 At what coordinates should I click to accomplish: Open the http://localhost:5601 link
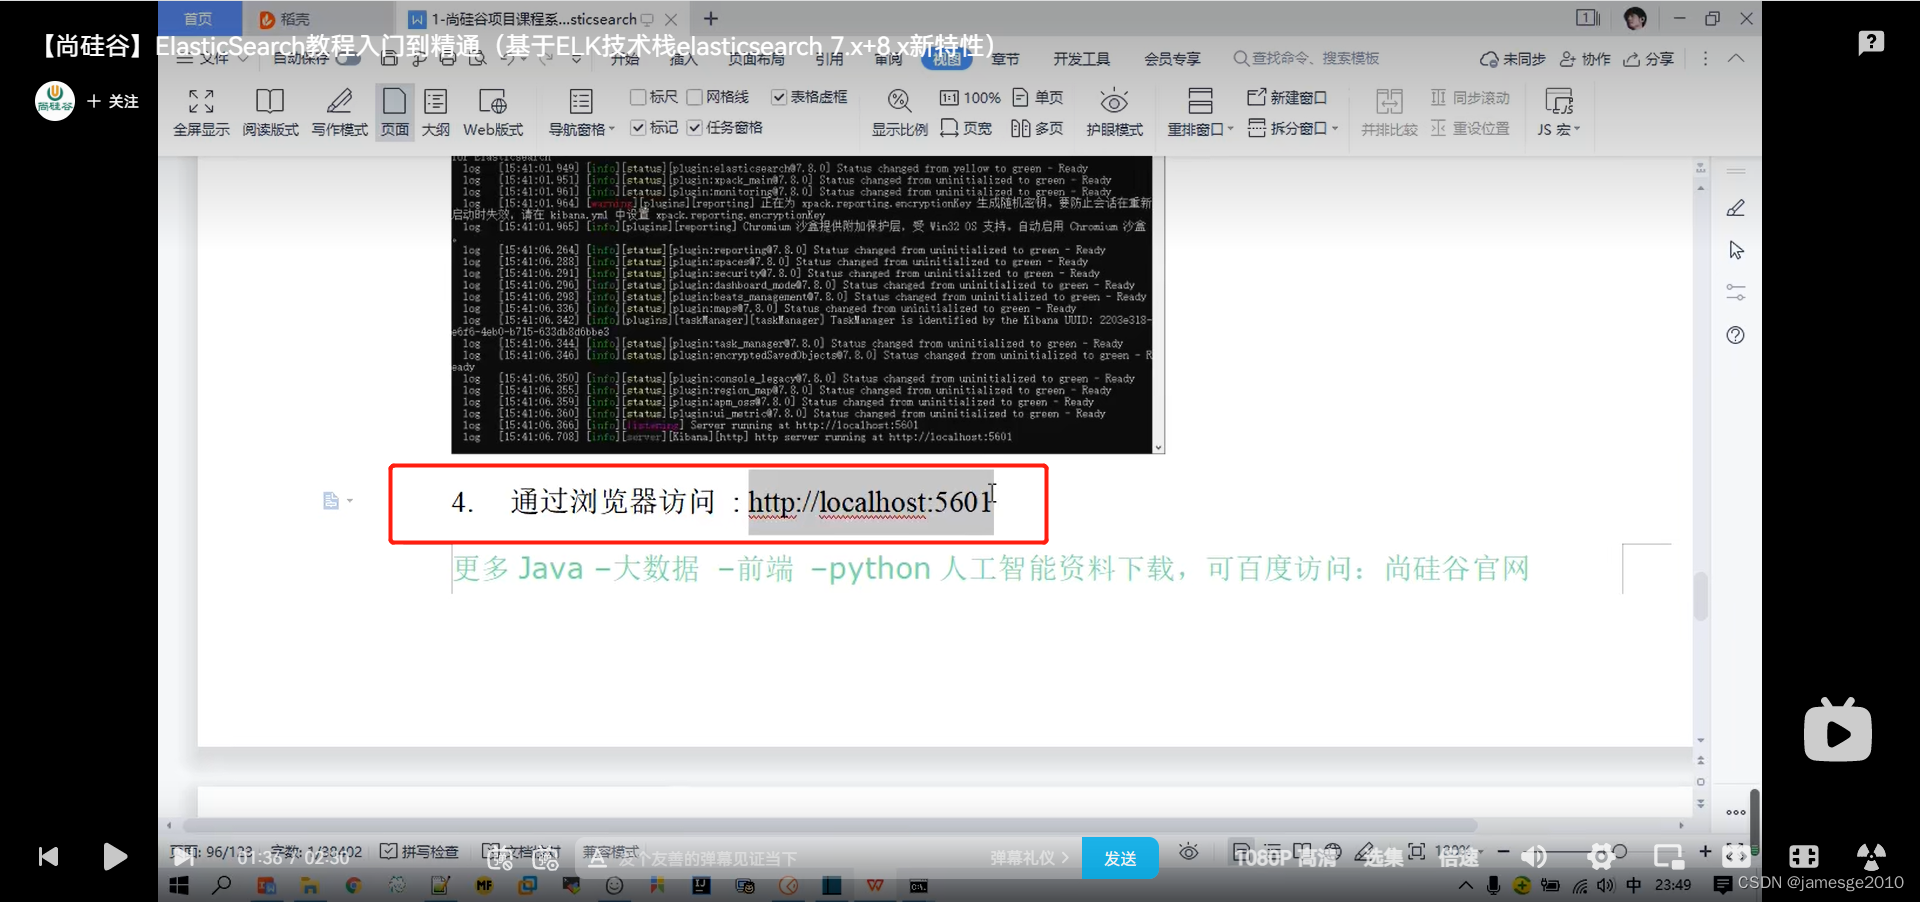[x=870, y=502]
